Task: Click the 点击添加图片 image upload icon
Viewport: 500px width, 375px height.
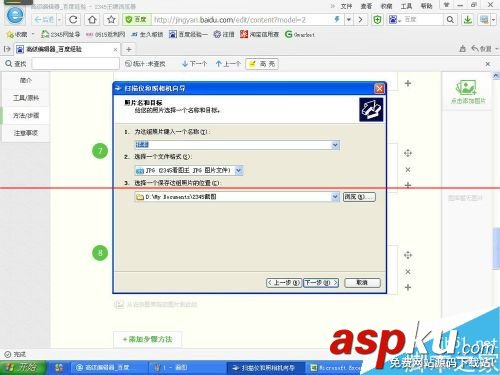Action: click(466, 88)
